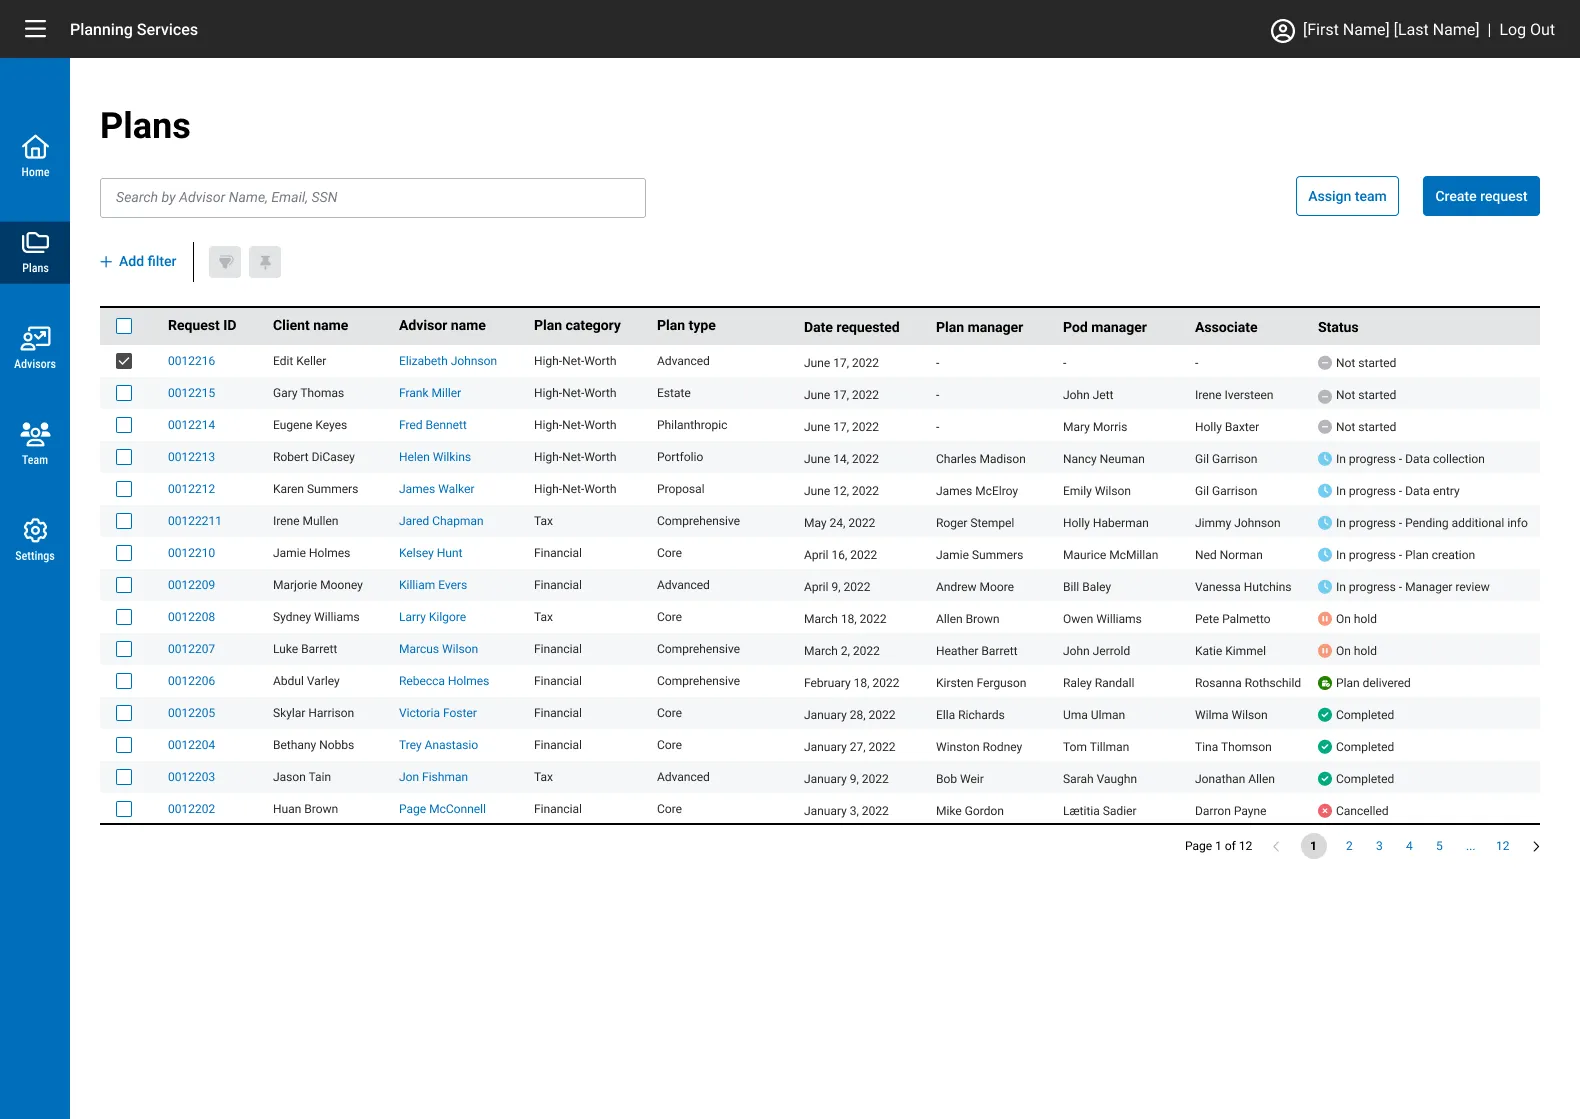
Task: Click plan manager Kirsten Ferguson cell
Action: point(981,683)
